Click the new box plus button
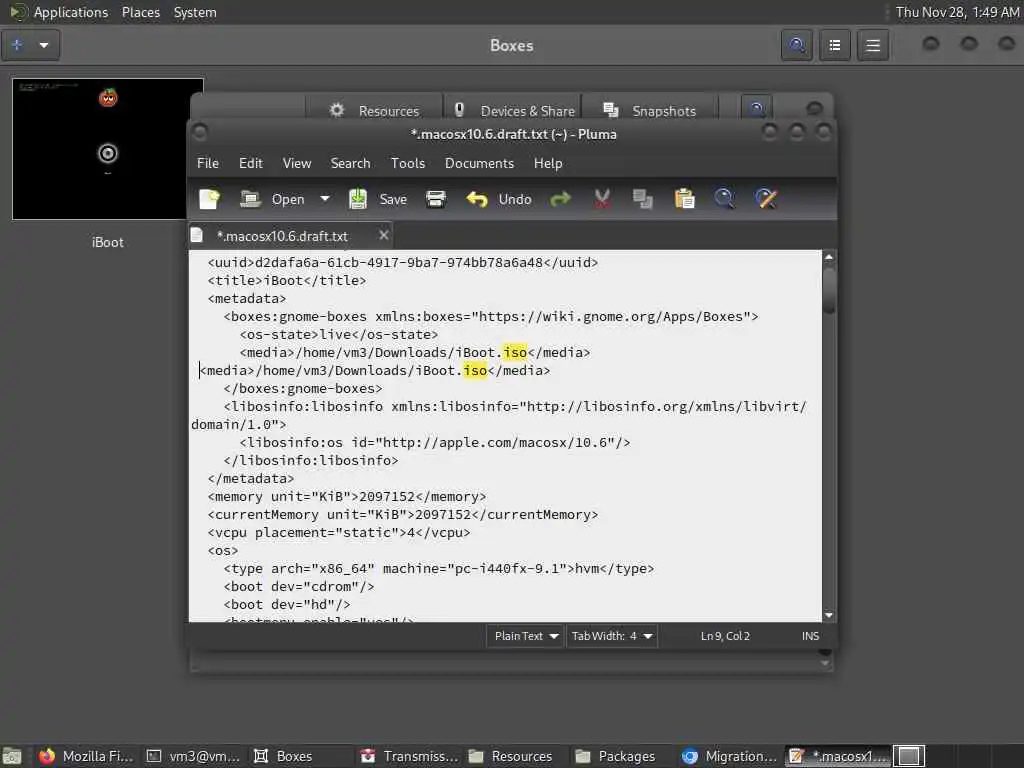1024x768 pixels. point(17,45)
